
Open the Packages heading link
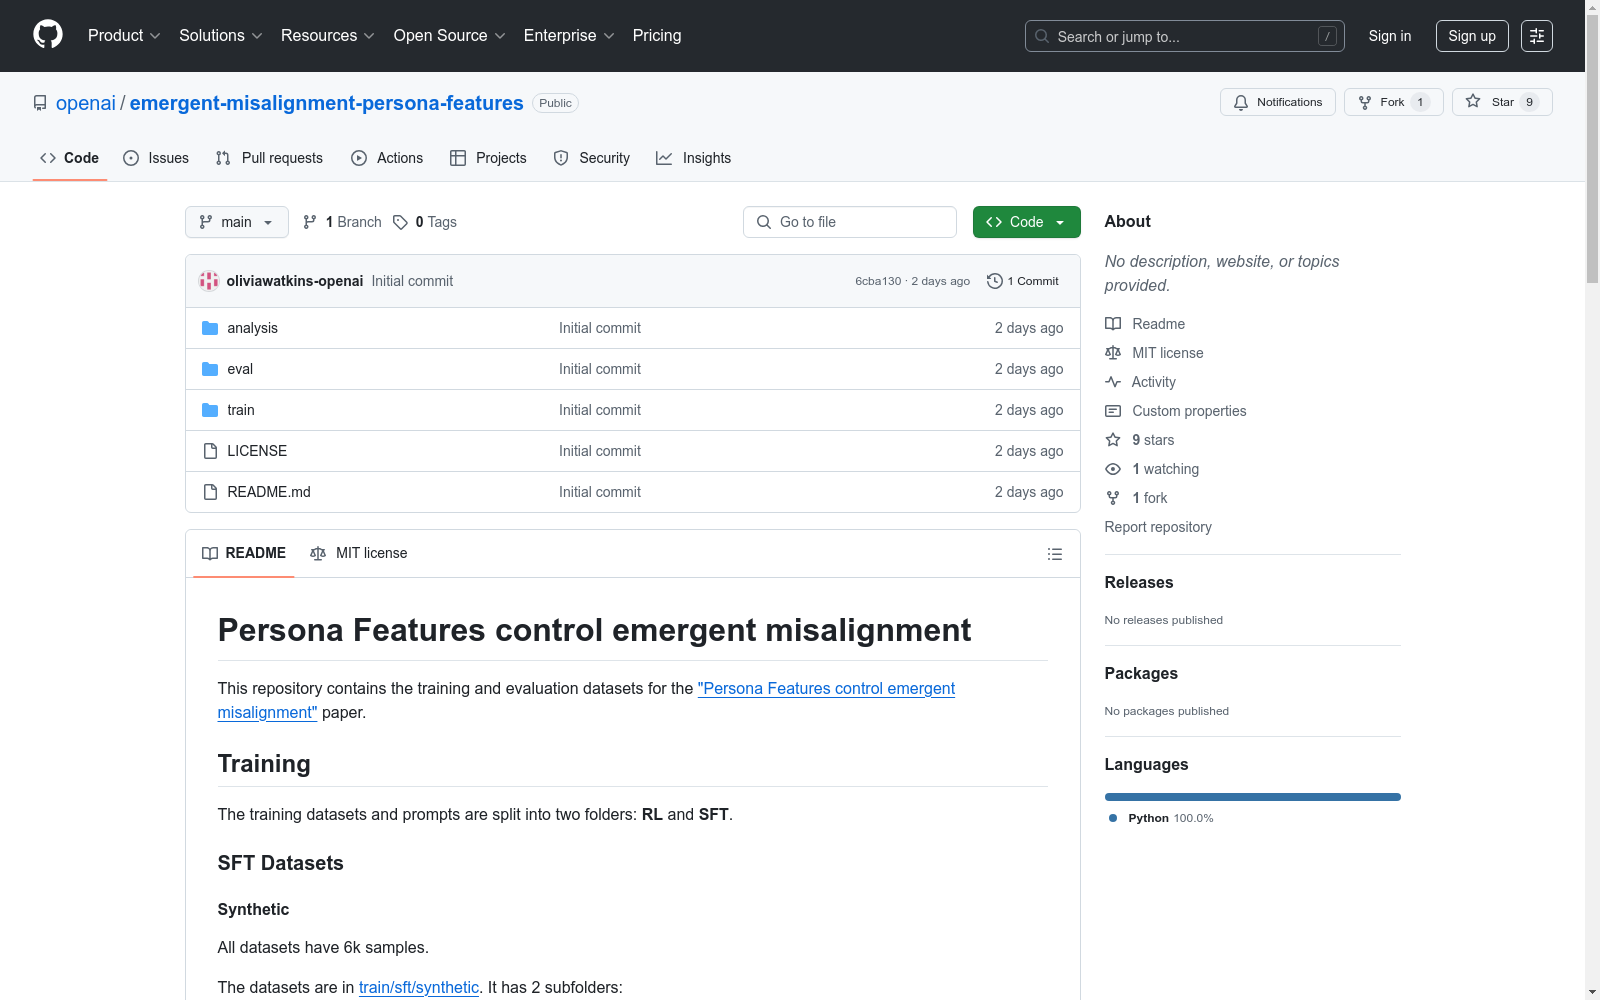click(x=1141, y=673)
